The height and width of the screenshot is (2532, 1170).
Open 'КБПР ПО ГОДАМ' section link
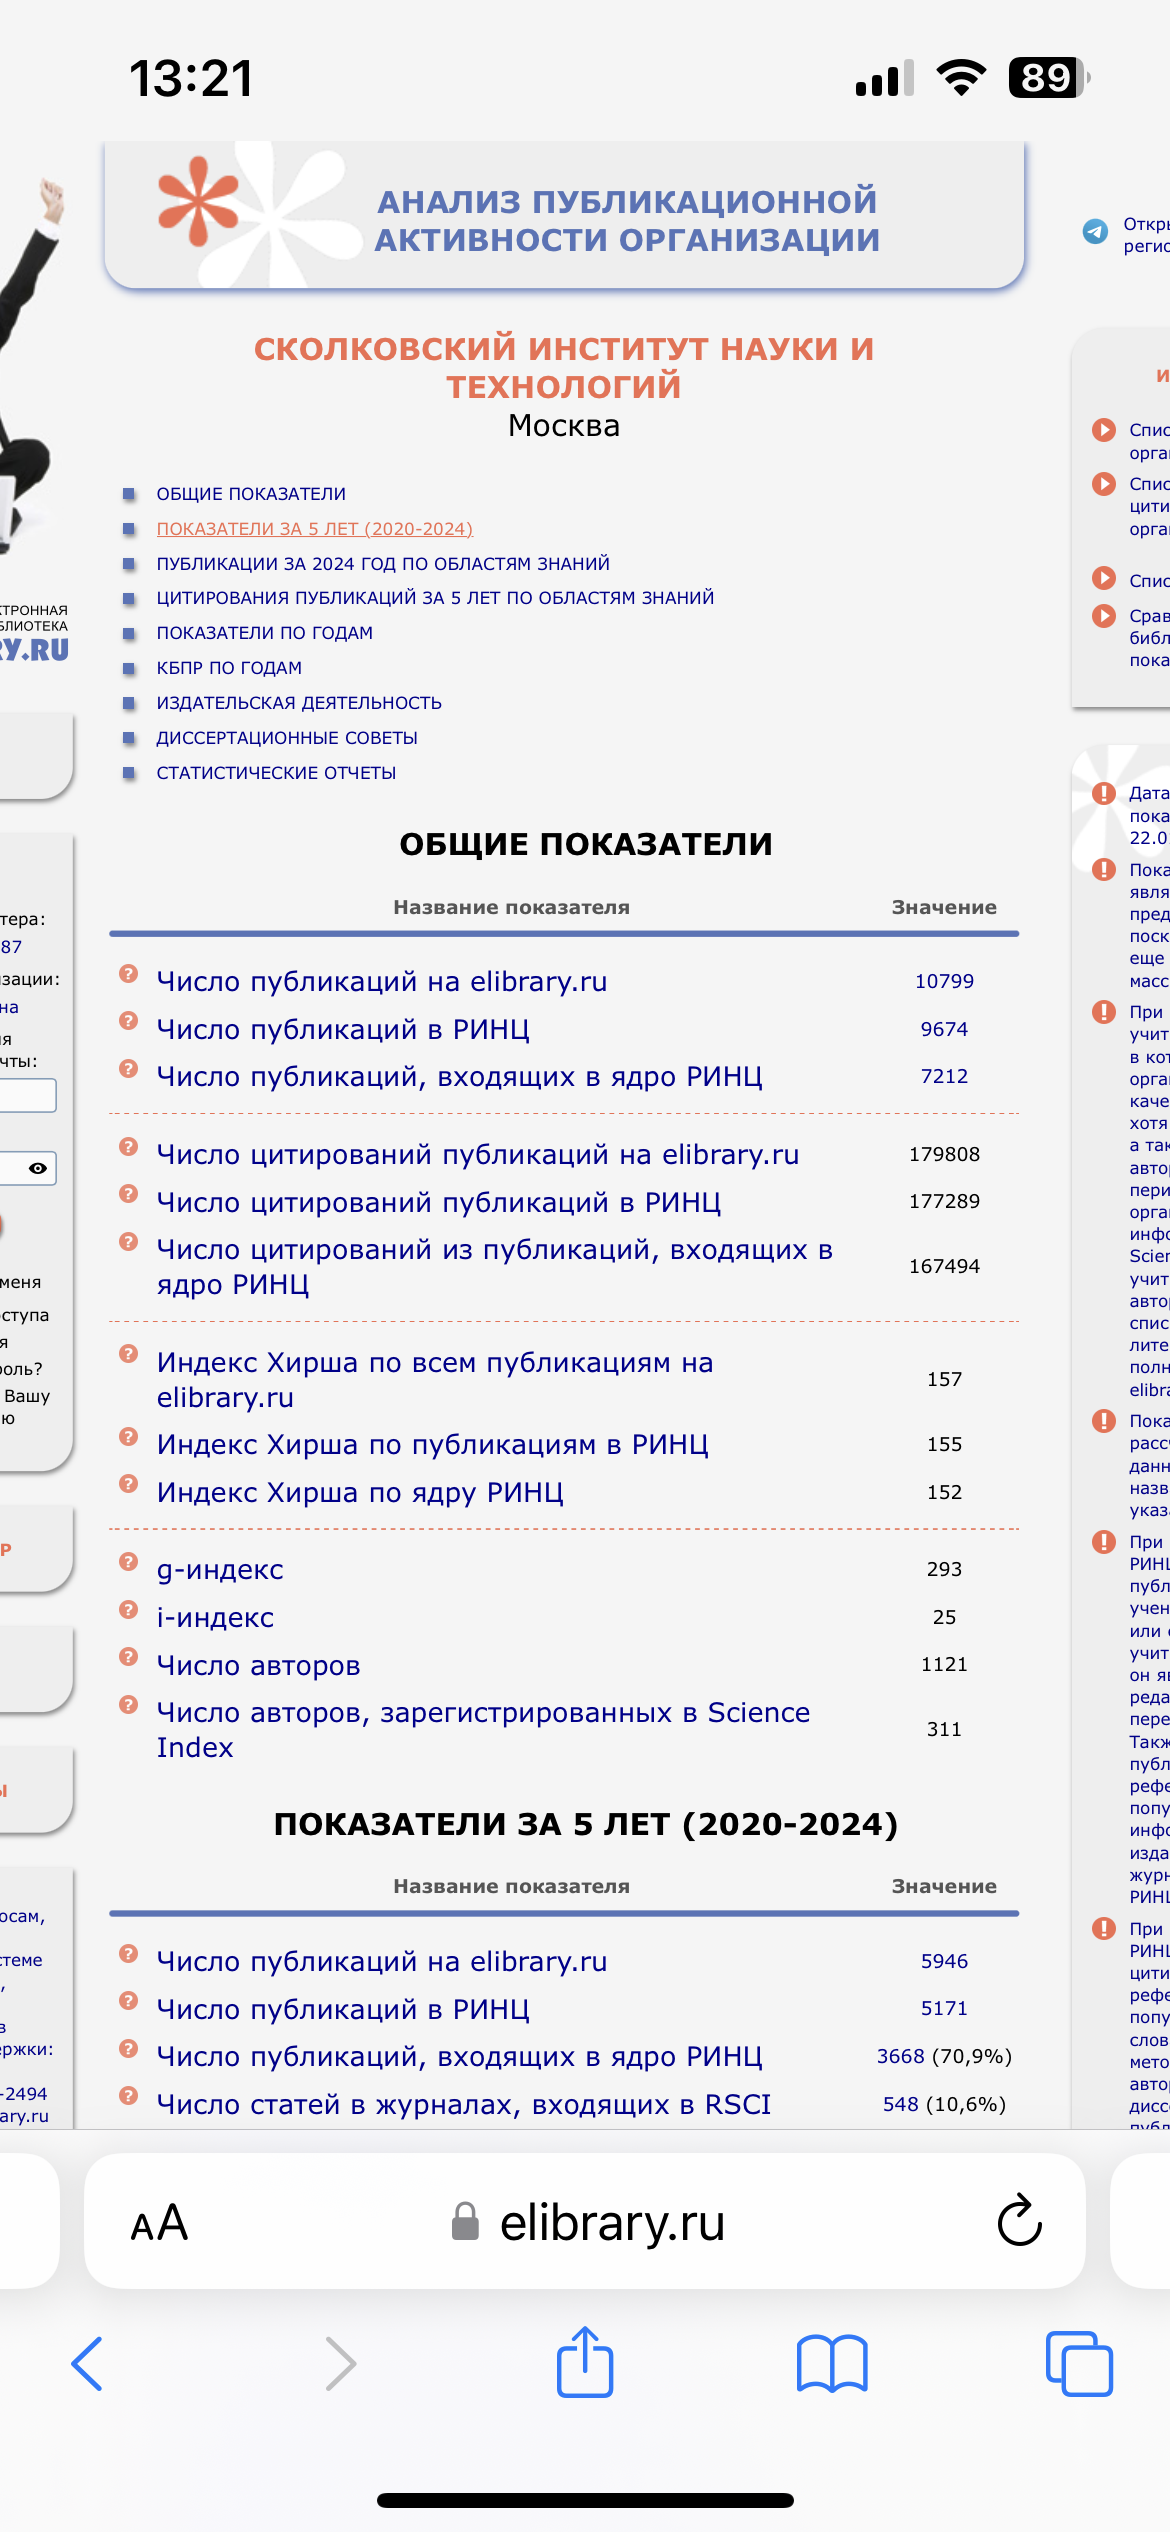click(229, 668)
